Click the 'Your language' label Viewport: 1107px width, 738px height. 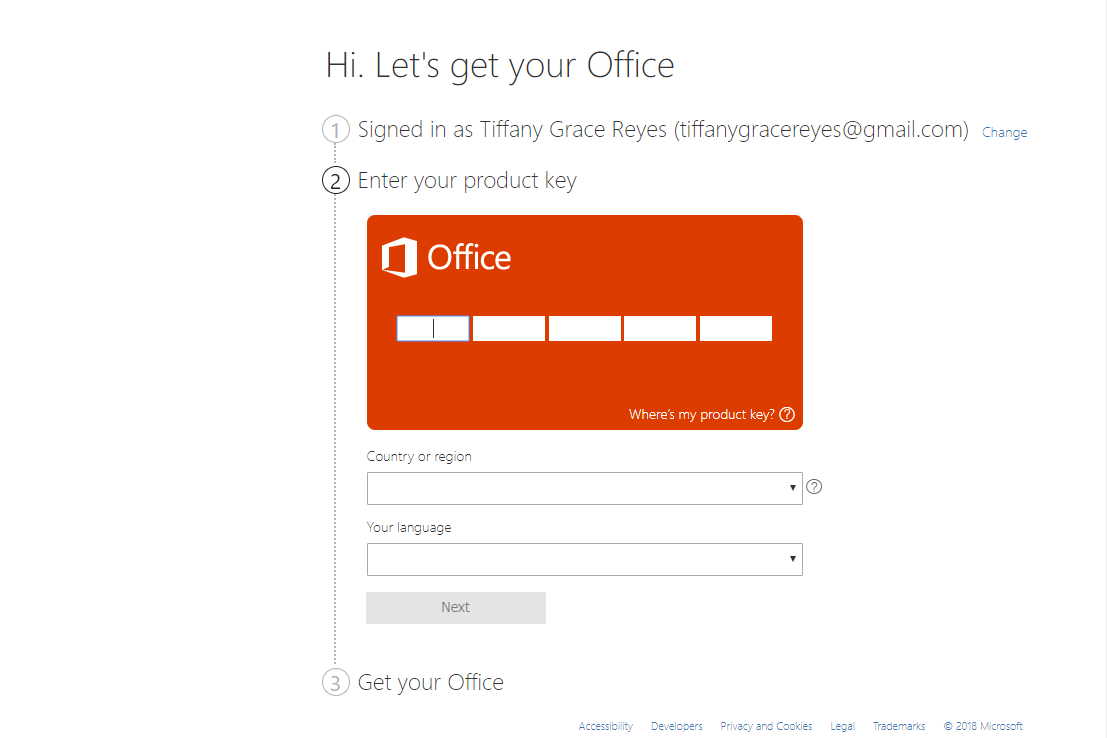point(409,528)
